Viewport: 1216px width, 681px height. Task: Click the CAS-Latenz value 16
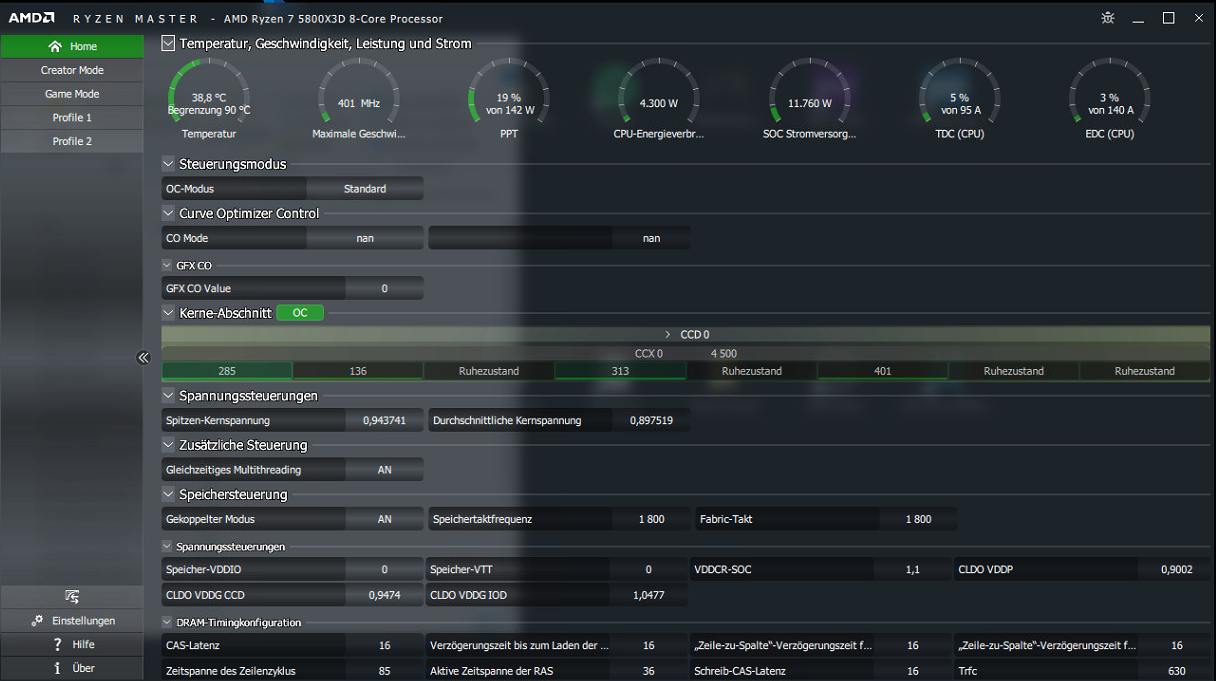click(384, 646)
